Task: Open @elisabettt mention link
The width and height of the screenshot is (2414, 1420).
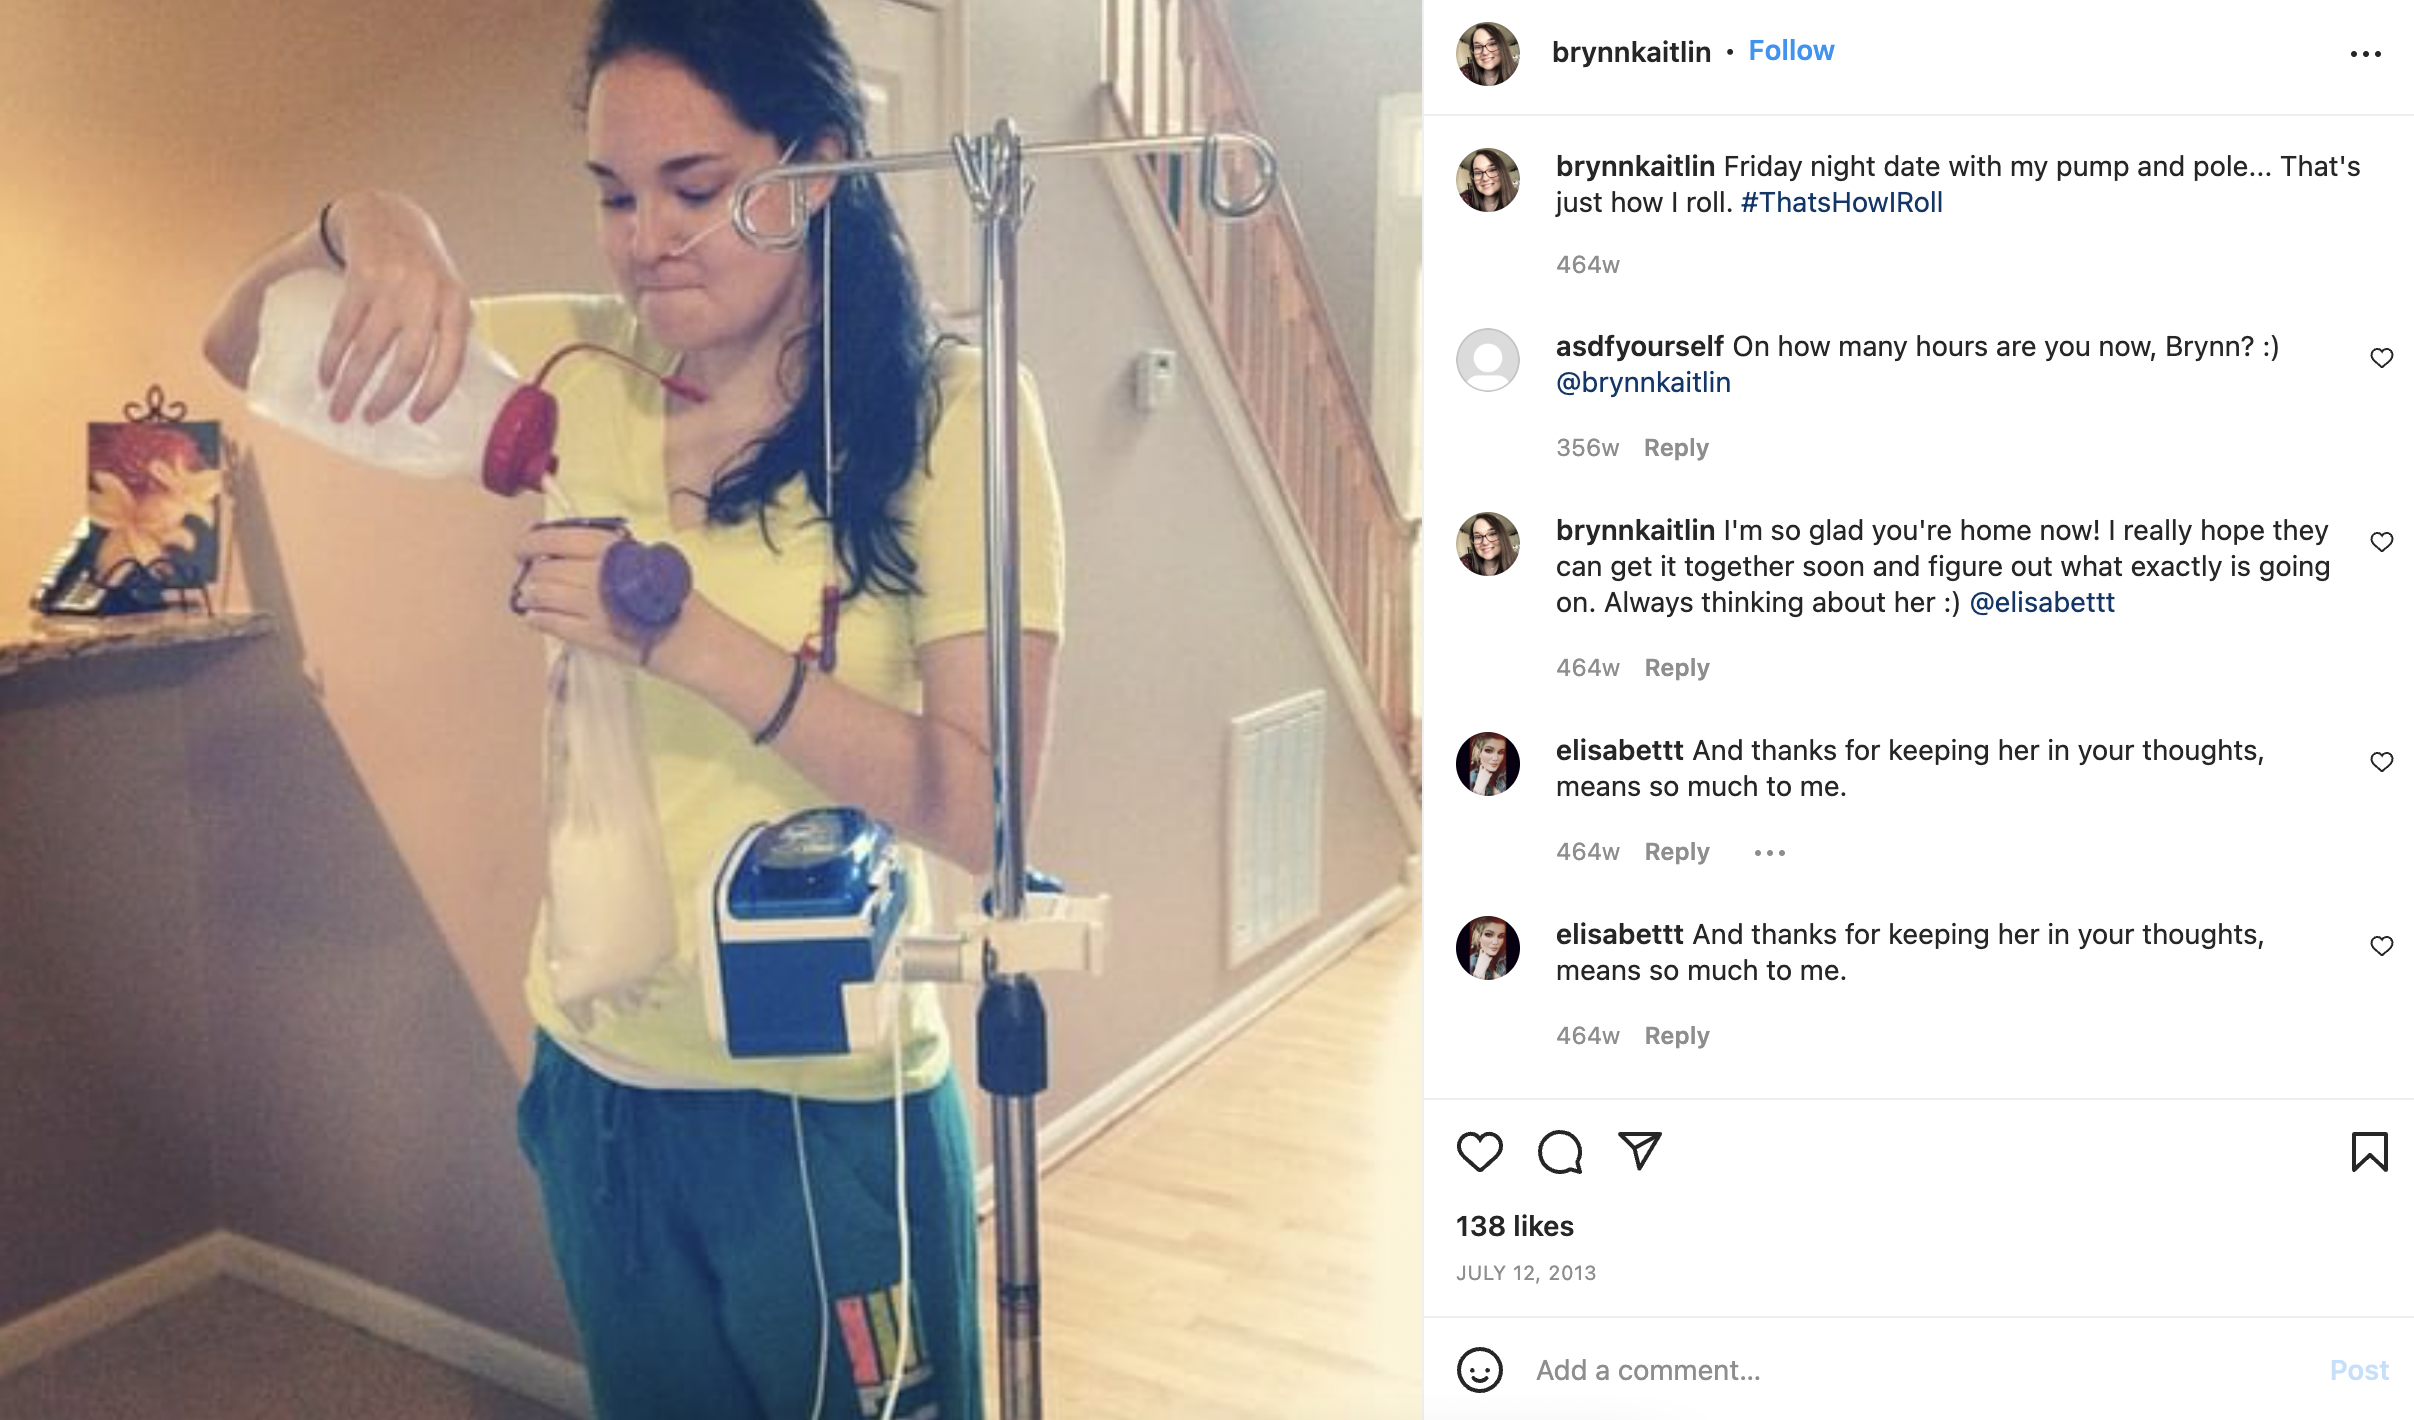Action: click(x=2041, y=603)
